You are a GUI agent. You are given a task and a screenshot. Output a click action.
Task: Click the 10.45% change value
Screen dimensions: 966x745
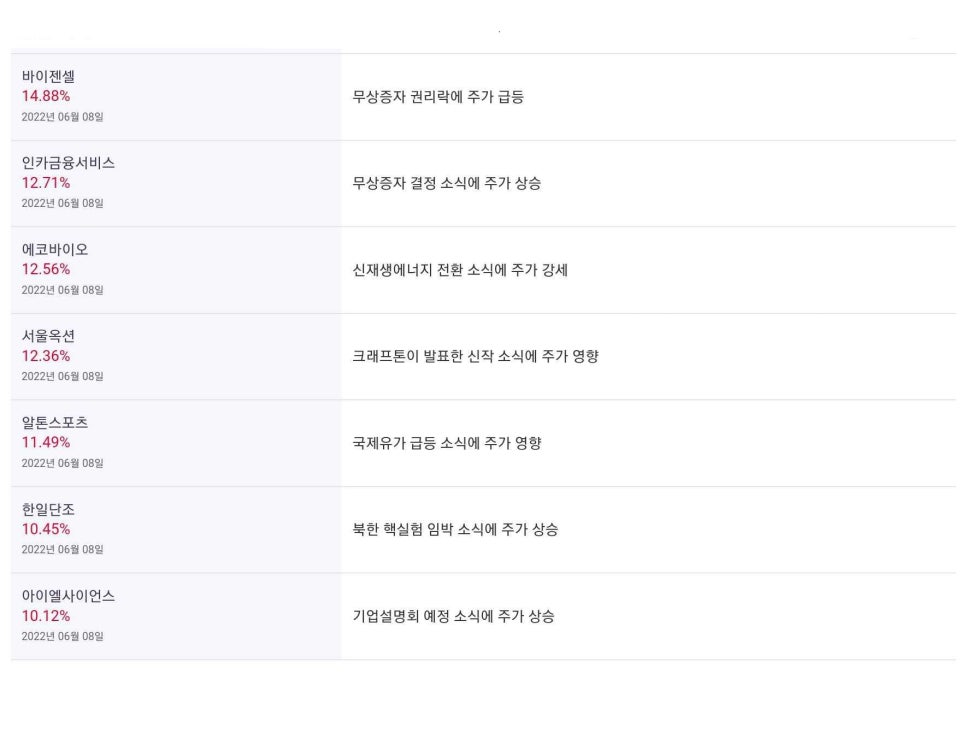pyautogui.click(x=46, y=529)
